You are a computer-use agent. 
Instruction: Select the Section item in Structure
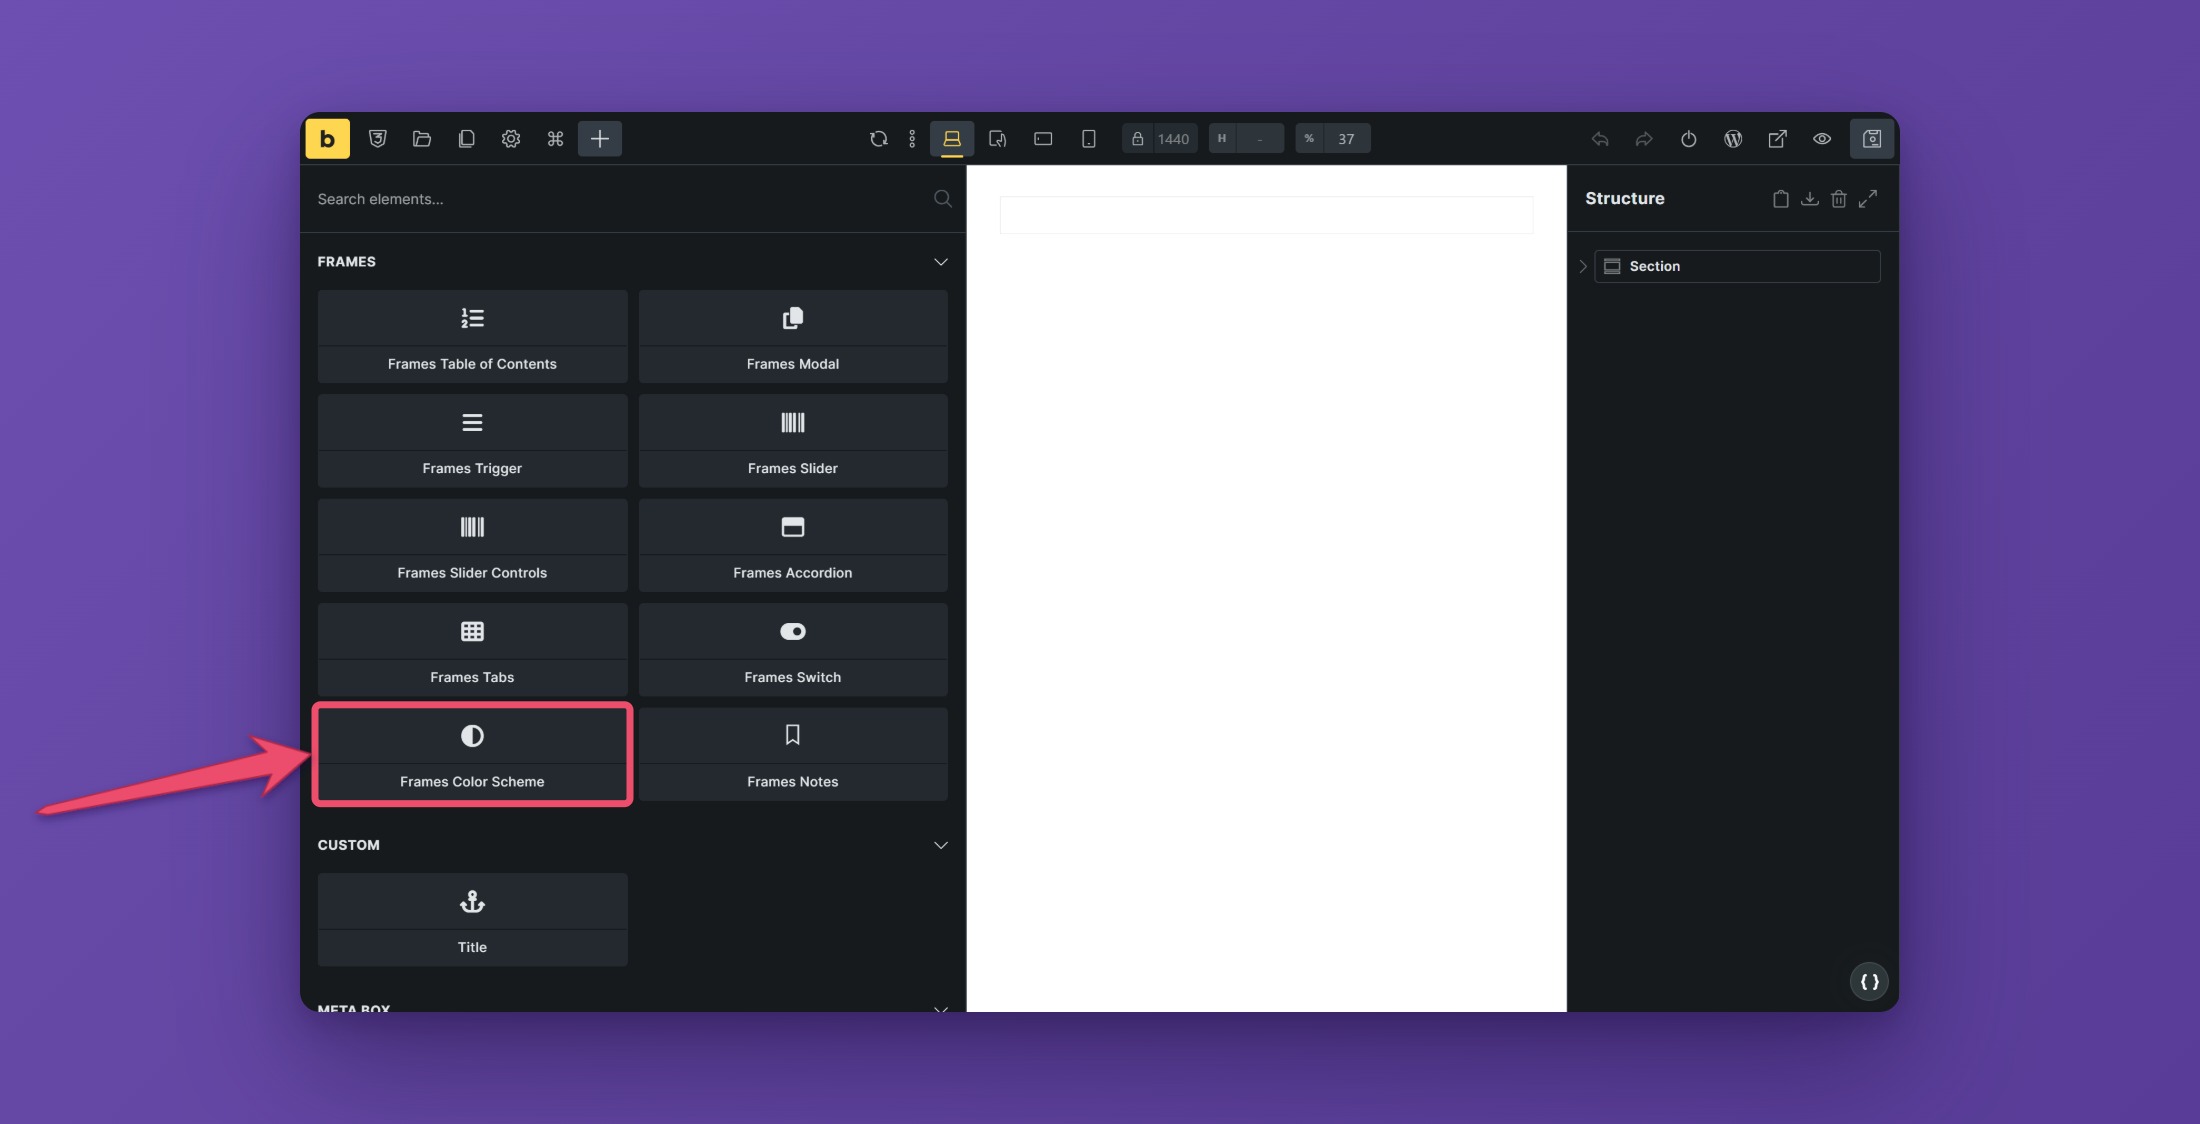pyautogui.click(x=1737, y=266)
